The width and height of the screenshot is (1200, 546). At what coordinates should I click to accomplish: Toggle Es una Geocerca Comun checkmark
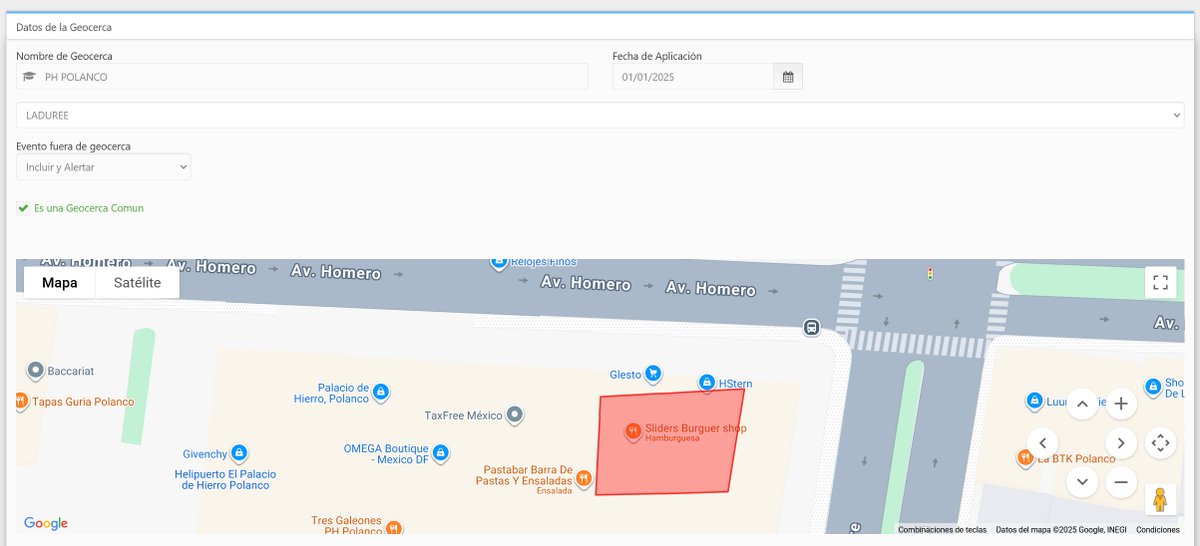[x=23, y=208]
